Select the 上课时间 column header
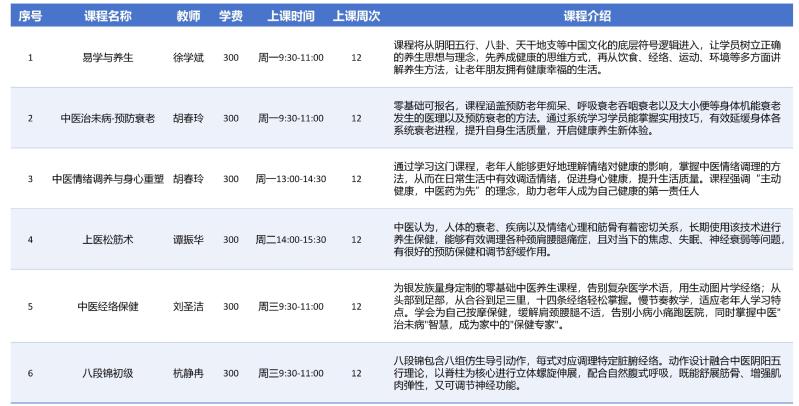Viewport: 799px width, 406px height. [x=288, y=17]
